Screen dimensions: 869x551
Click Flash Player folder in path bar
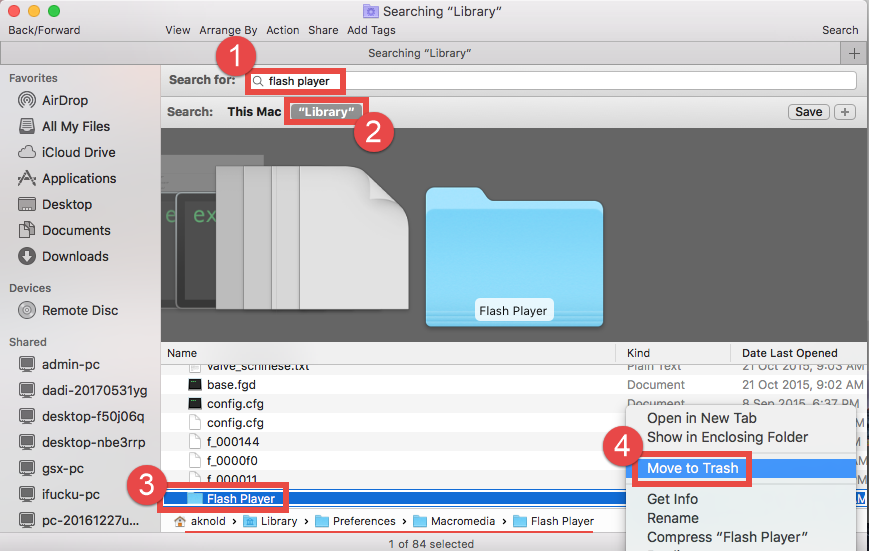tap(553, 522)
